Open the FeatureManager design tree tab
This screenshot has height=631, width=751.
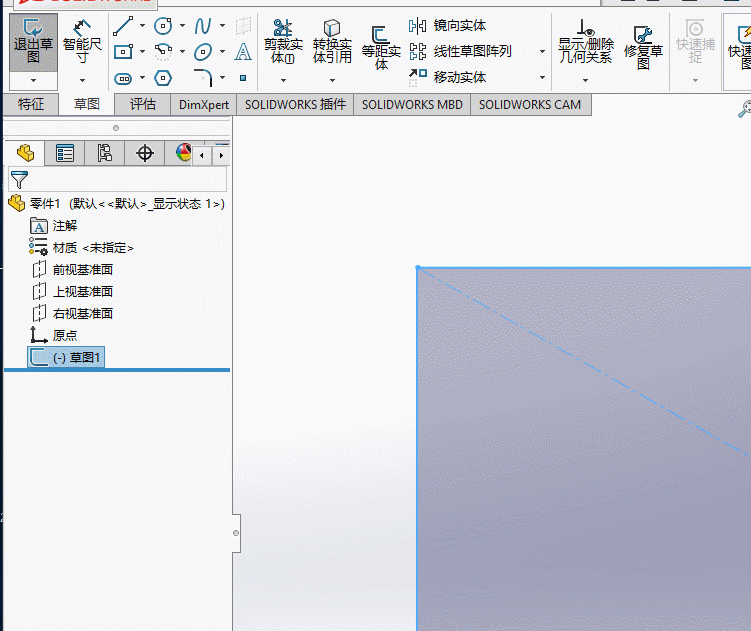(x=25, y=153)
